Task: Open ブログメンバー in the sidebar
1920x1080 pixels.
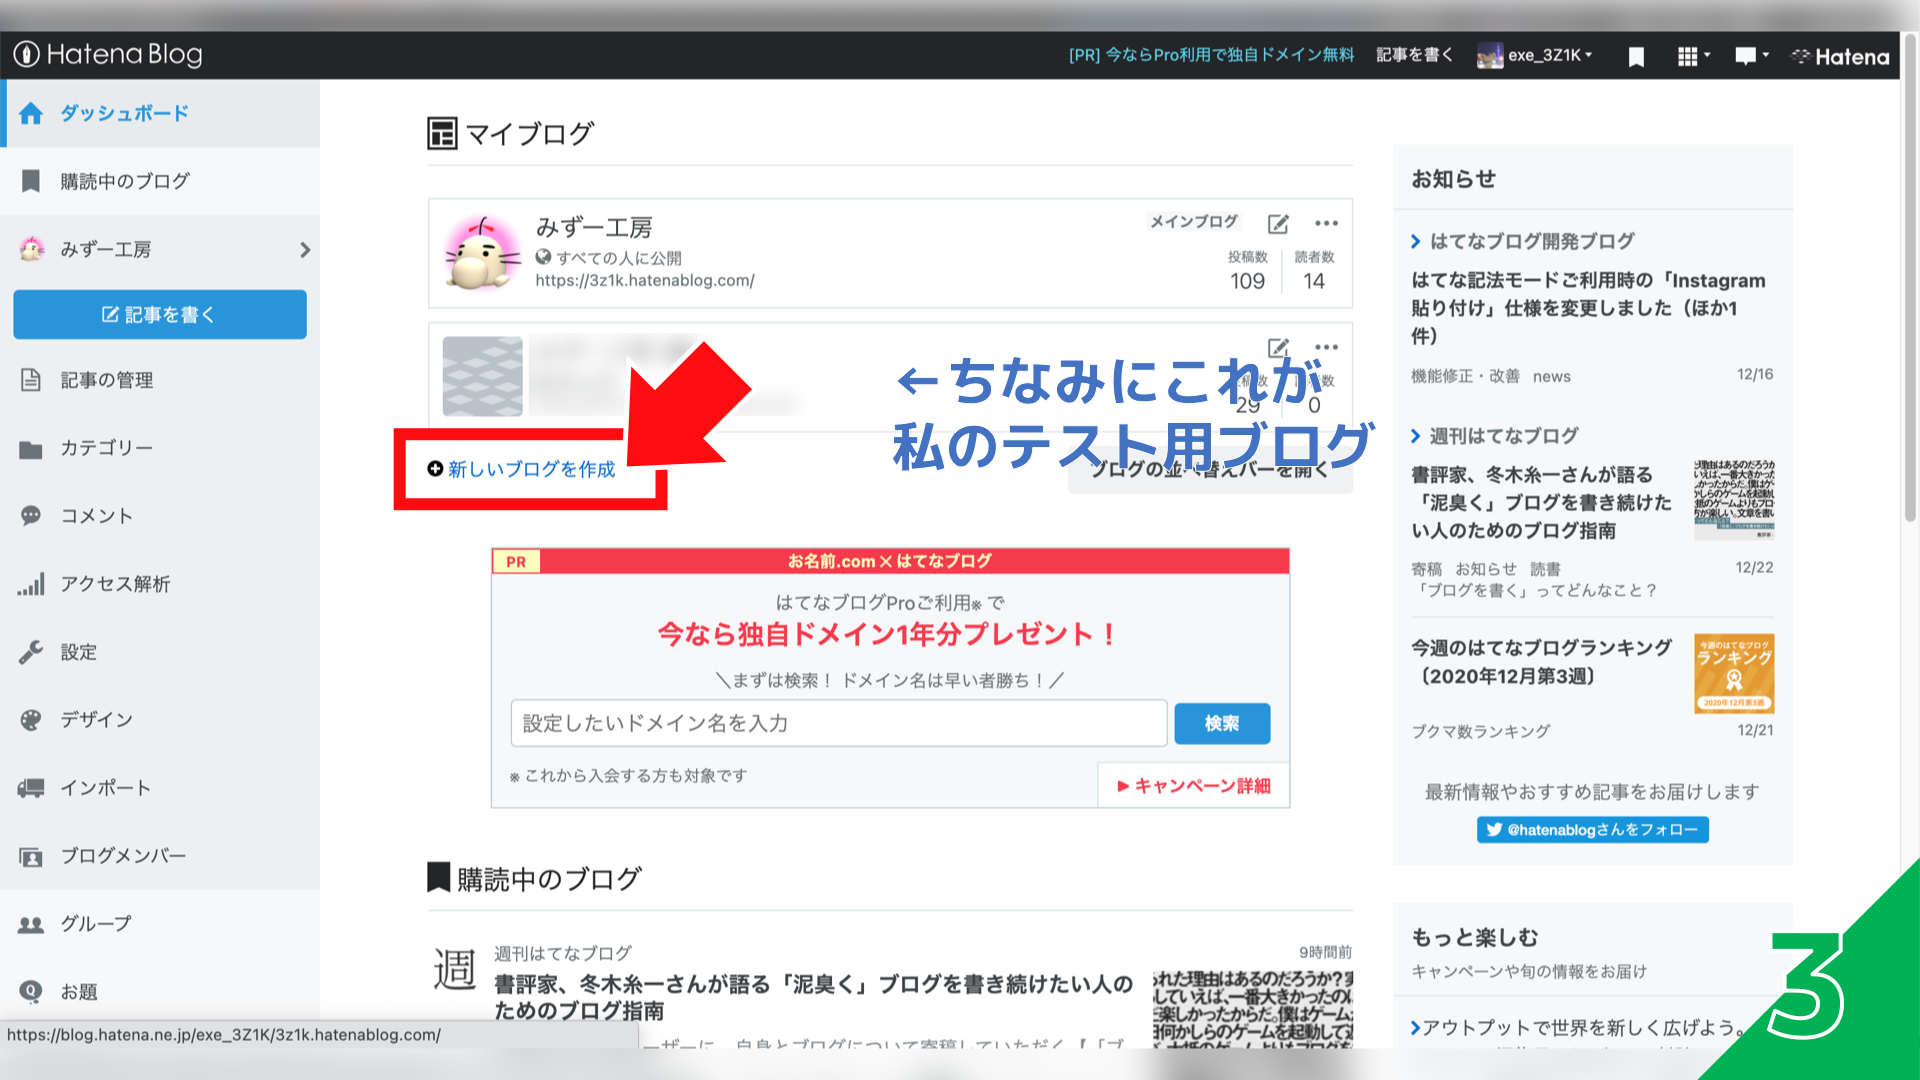Action: click(160, 856)
